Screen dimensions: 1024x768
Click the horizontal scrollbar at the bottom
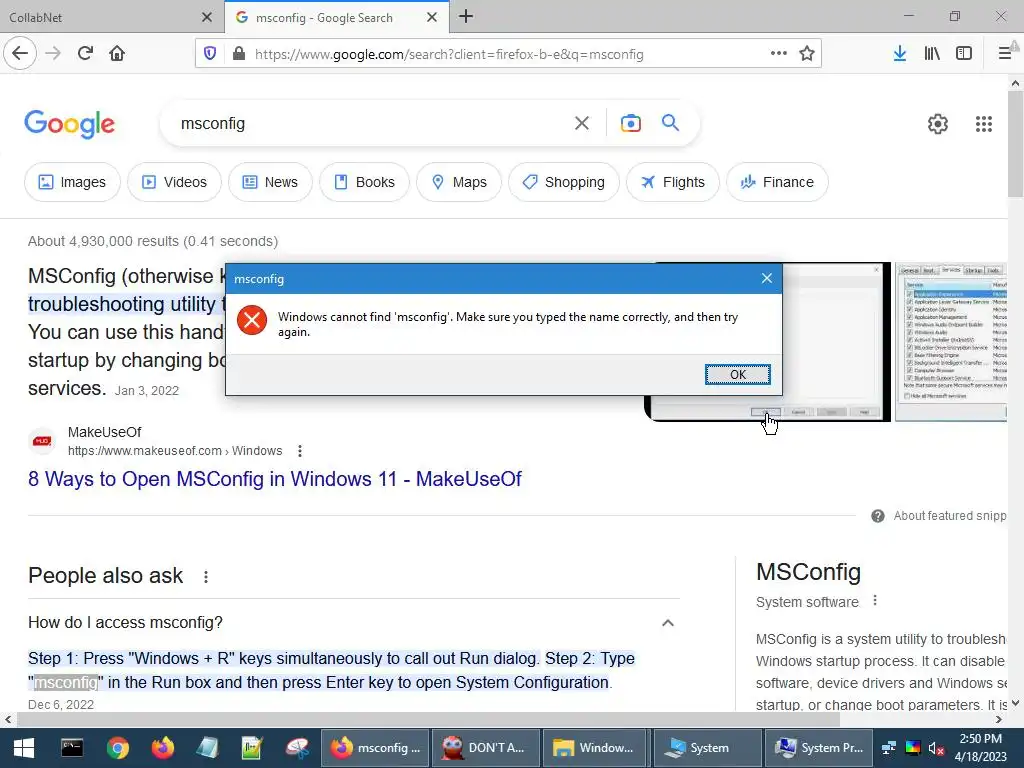tap(428, 719)
